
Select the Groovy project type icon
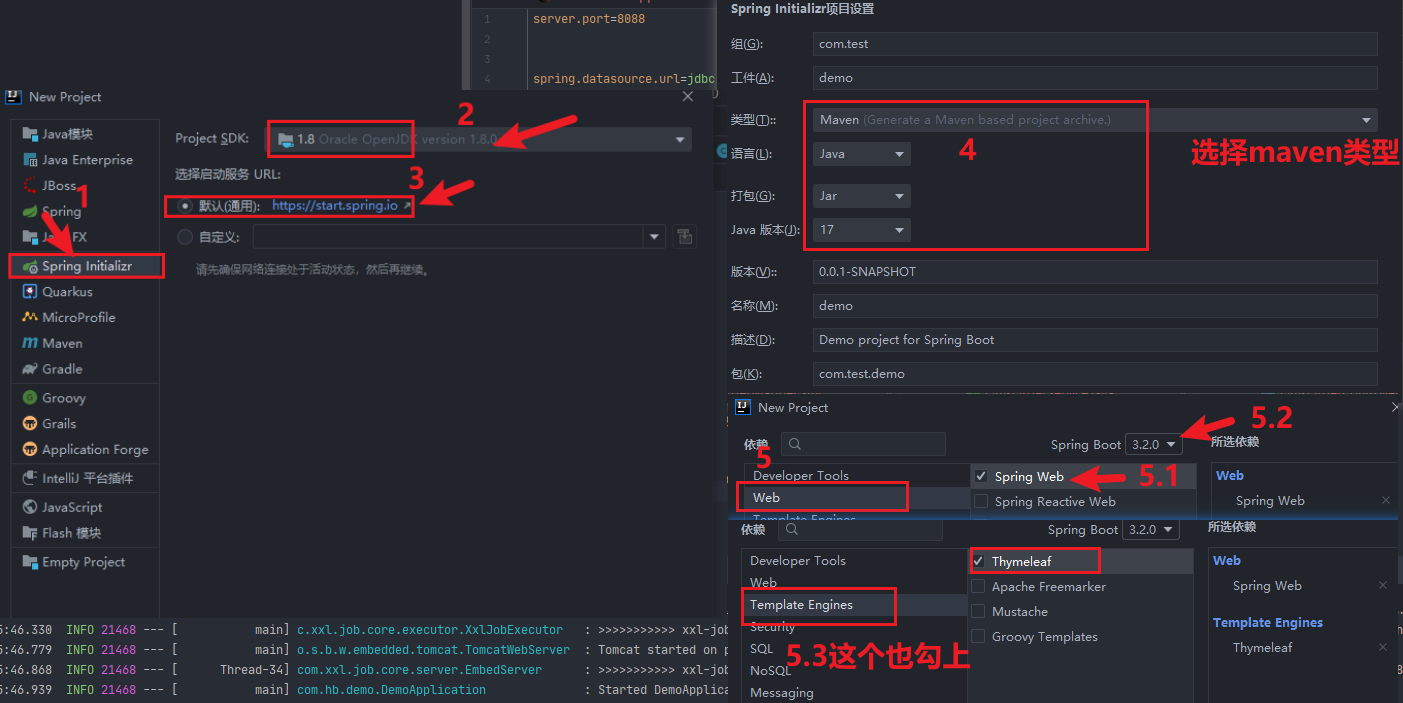(x=29, y=398)
